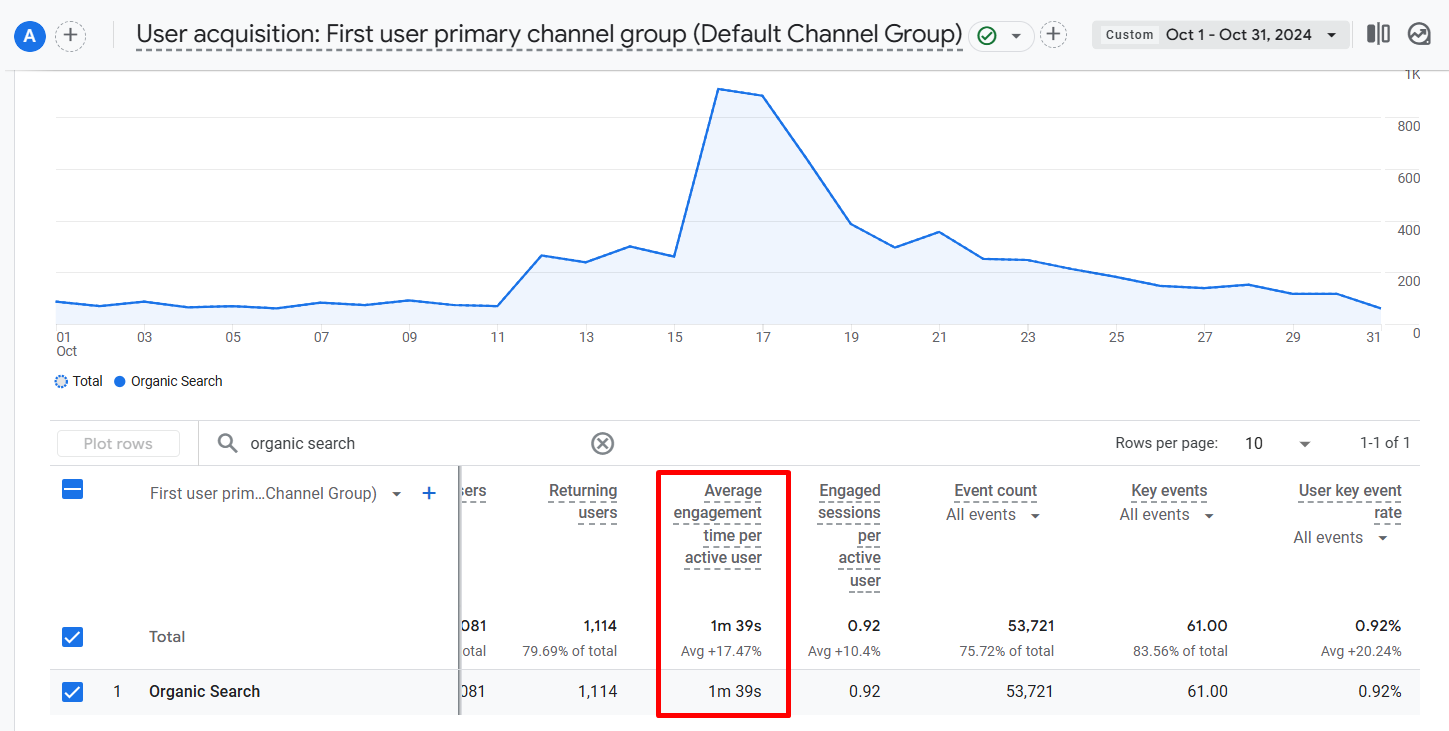Open the compare columns view icon
This screenshot has width=1449, height=731.
pos(1378,34)
